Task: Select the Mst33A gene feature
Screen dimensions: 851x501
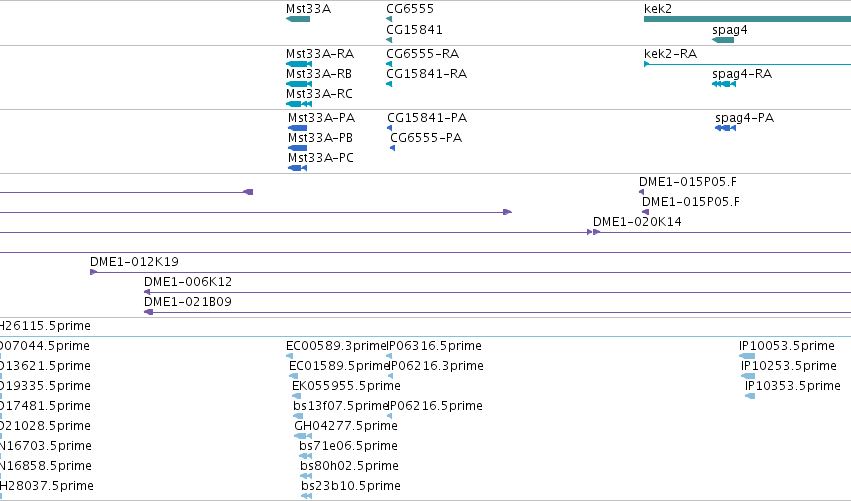Action: [298, 19]
